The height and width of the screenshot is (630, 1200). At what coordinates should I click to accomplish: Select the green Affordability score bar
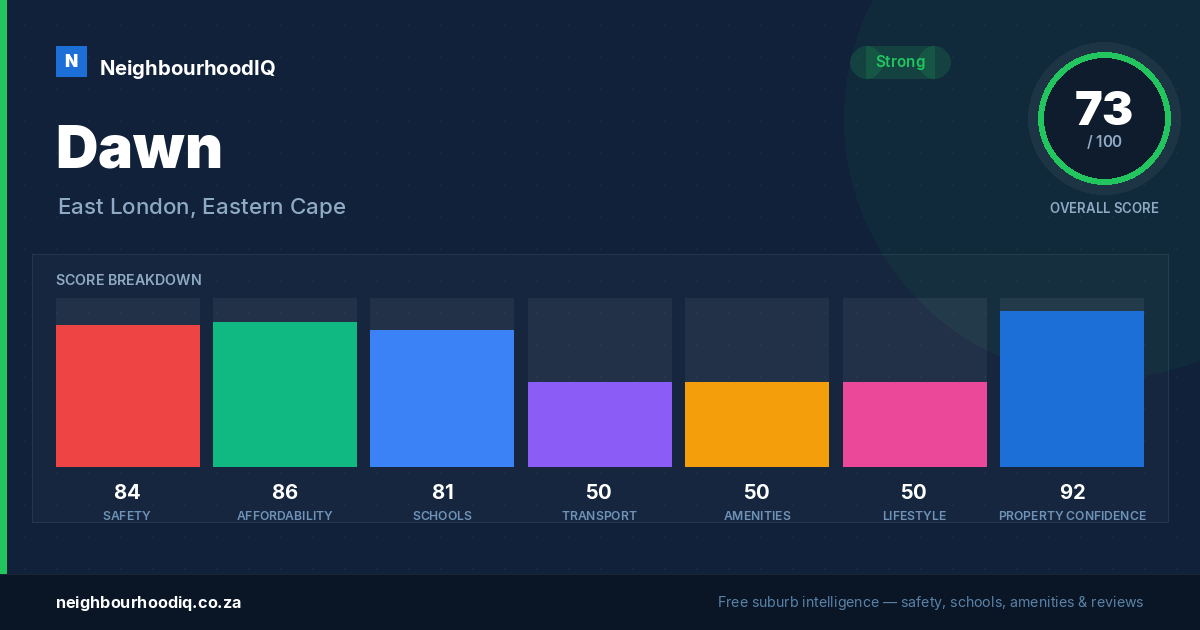[x=285, y=394]
